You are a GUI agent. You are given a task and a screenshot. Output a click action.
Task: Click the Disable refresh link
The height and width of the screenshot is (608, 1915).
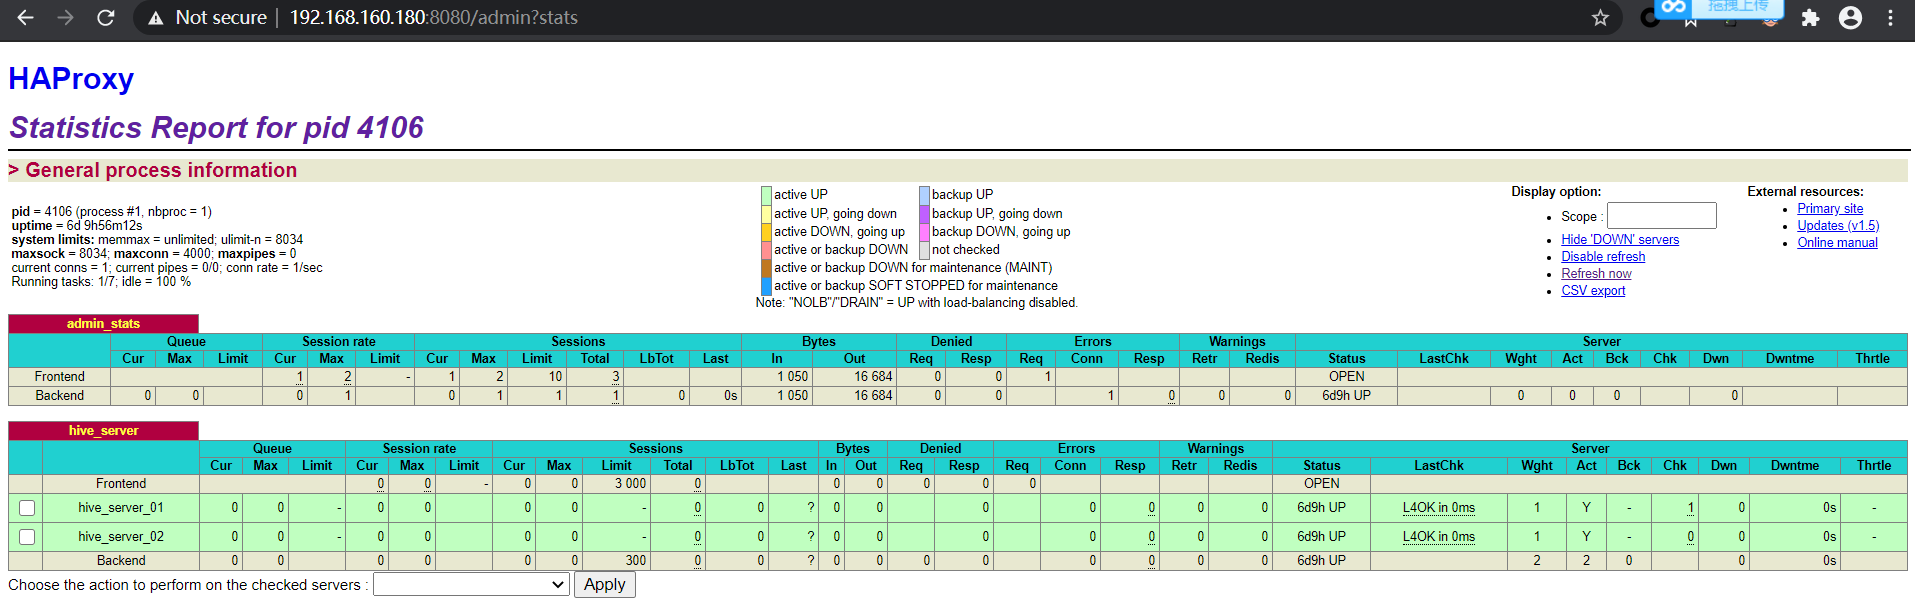point(1603,257)
